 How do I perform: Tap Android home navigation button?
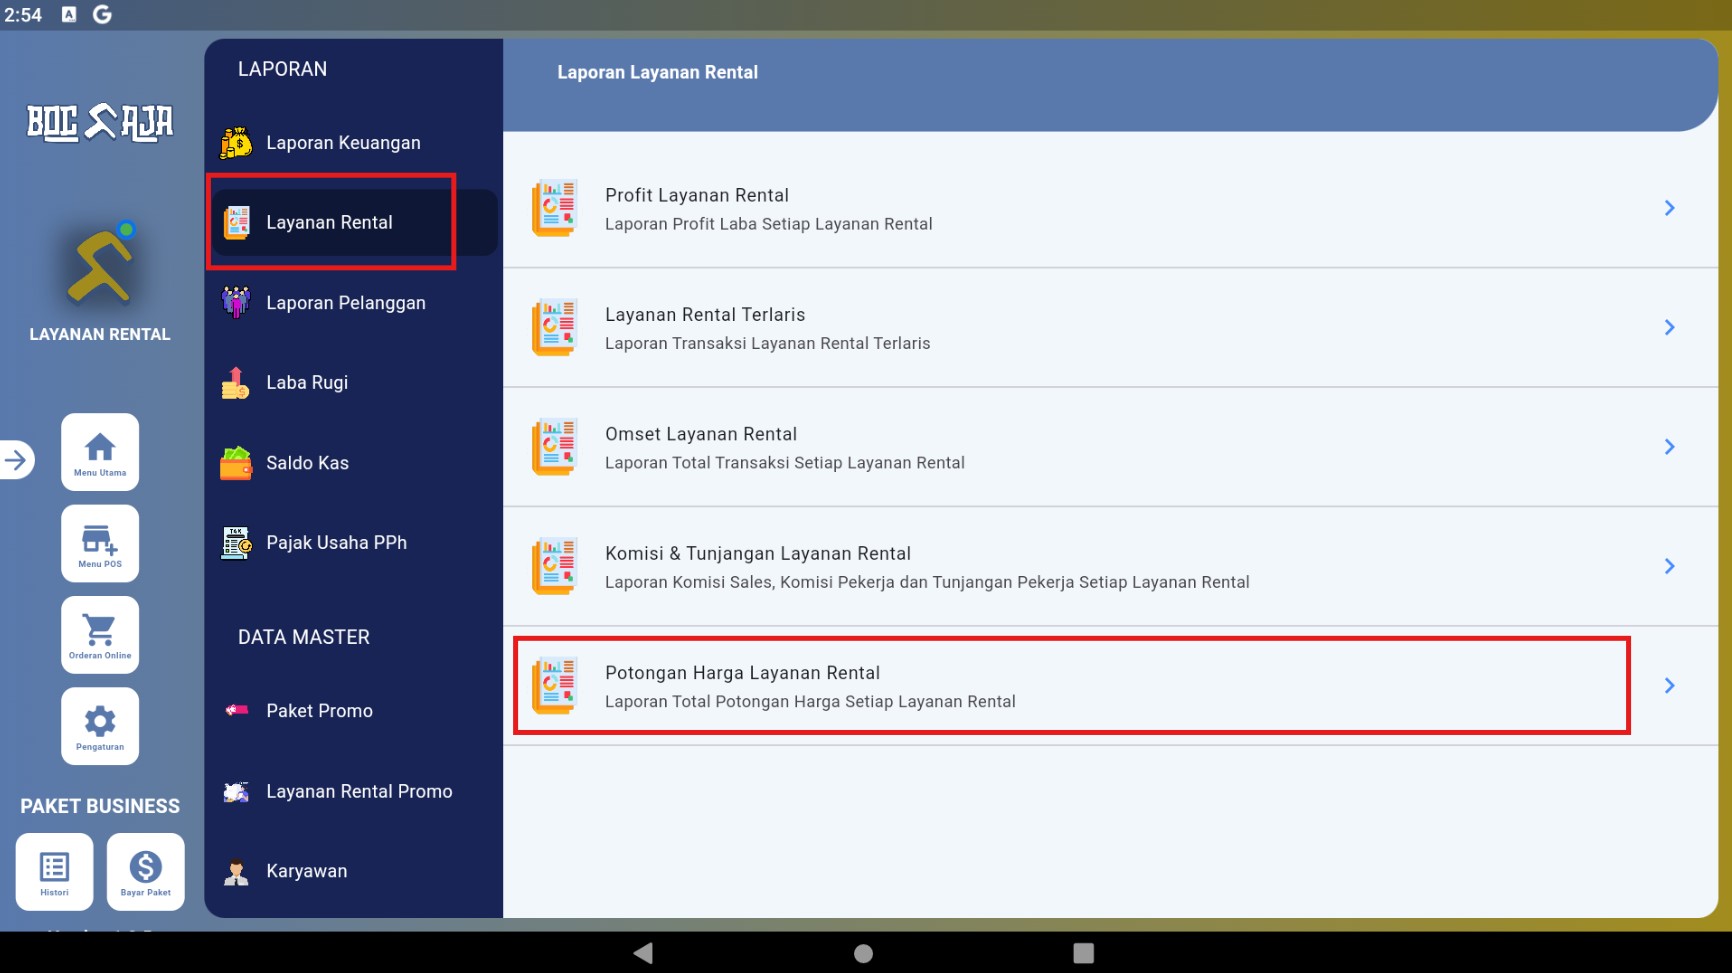tap(863, 953)
